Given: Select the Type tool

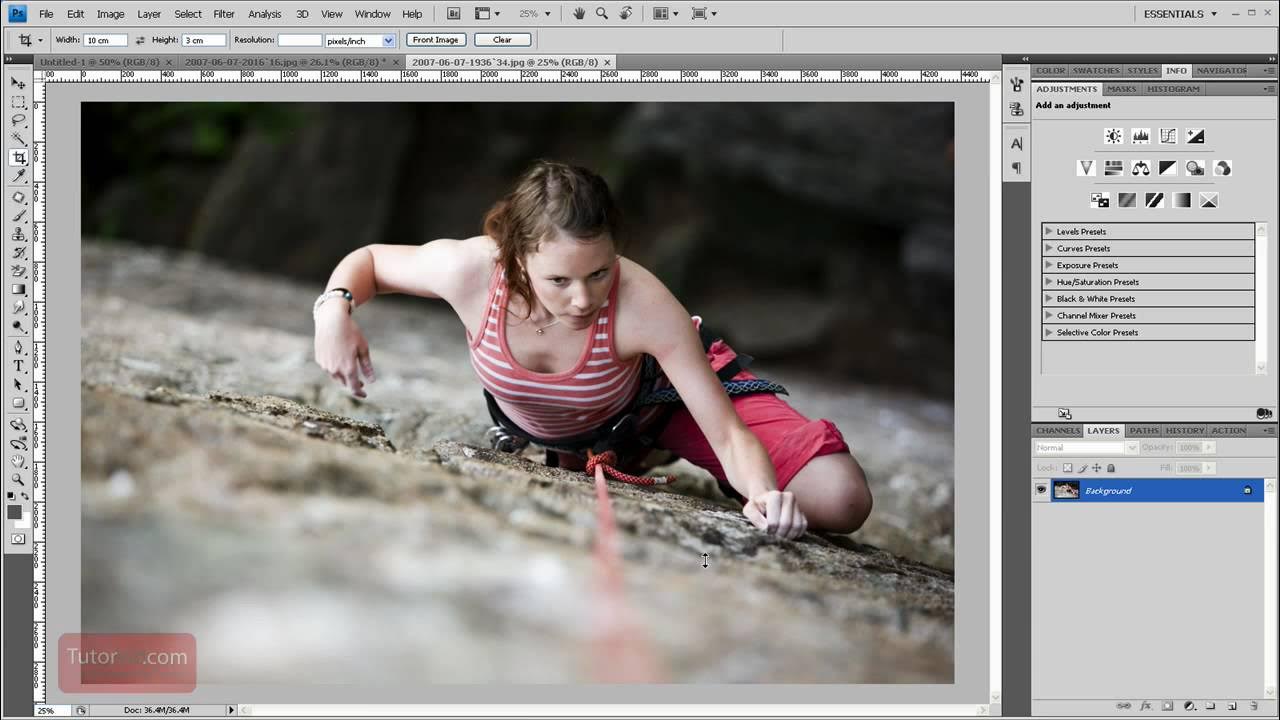Looking at the screenshot, I should tap(18, 366).
